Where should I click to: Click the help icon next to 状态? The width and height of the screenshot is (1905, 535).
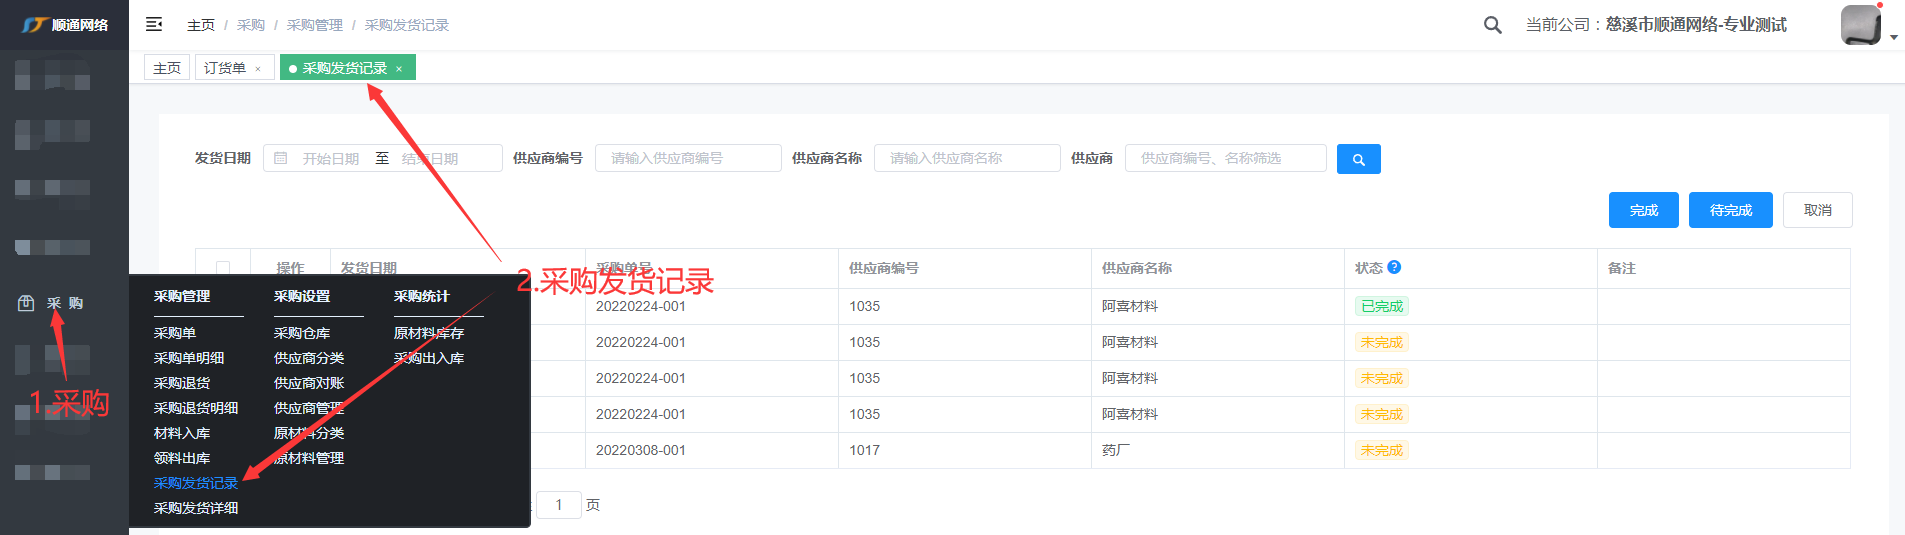1394,267
